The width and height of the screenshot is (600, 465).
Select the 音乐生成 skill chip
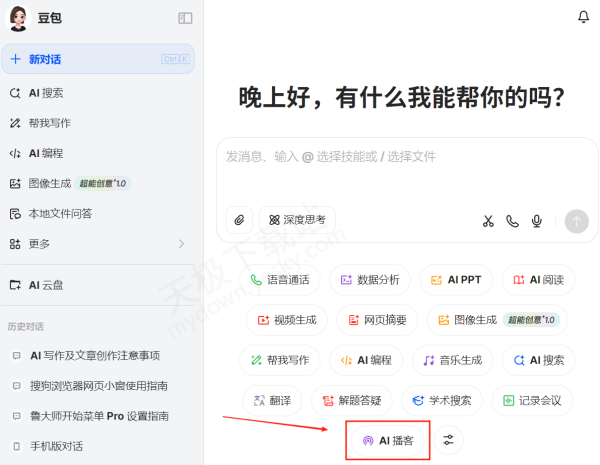(x=452, y=360)
